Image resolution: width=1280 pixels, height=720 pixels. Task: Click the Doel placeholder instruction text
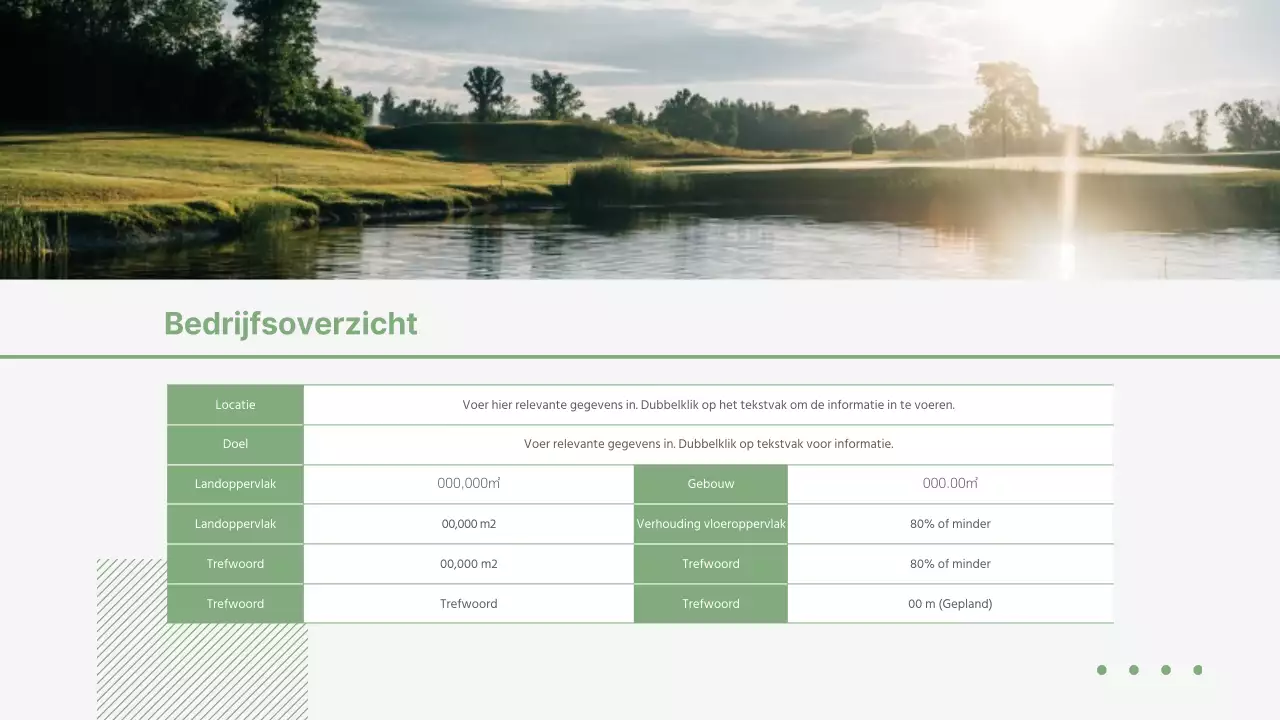pos(708,444)
